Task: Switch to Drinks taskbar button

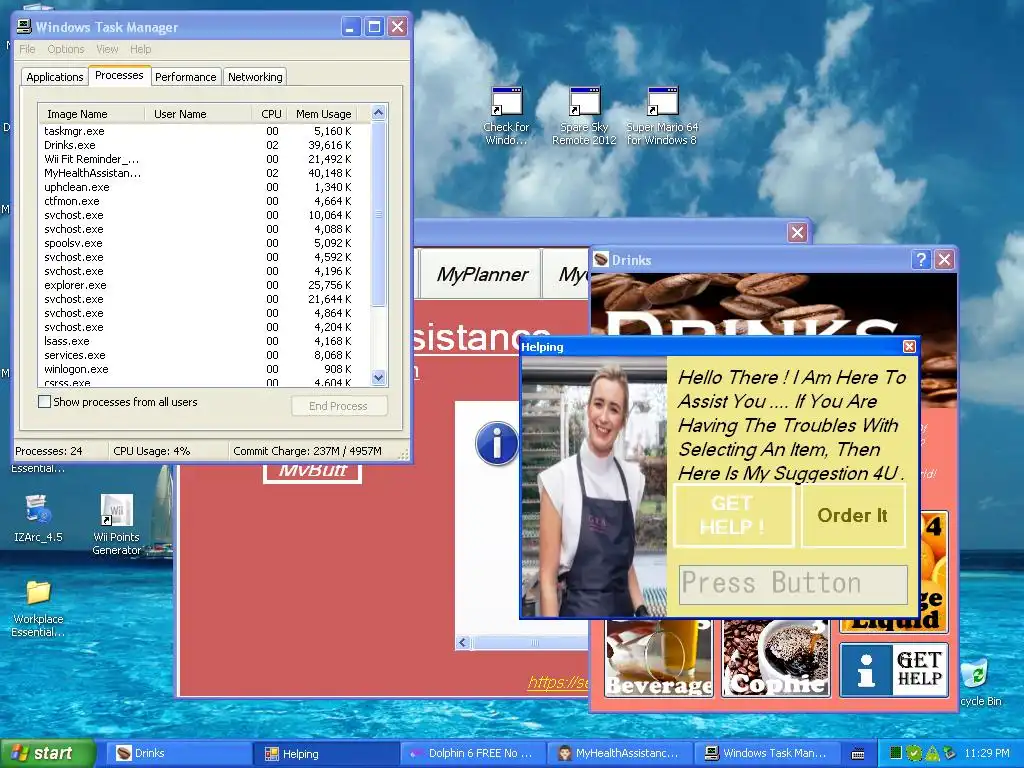Action: (x=178, y=754)
